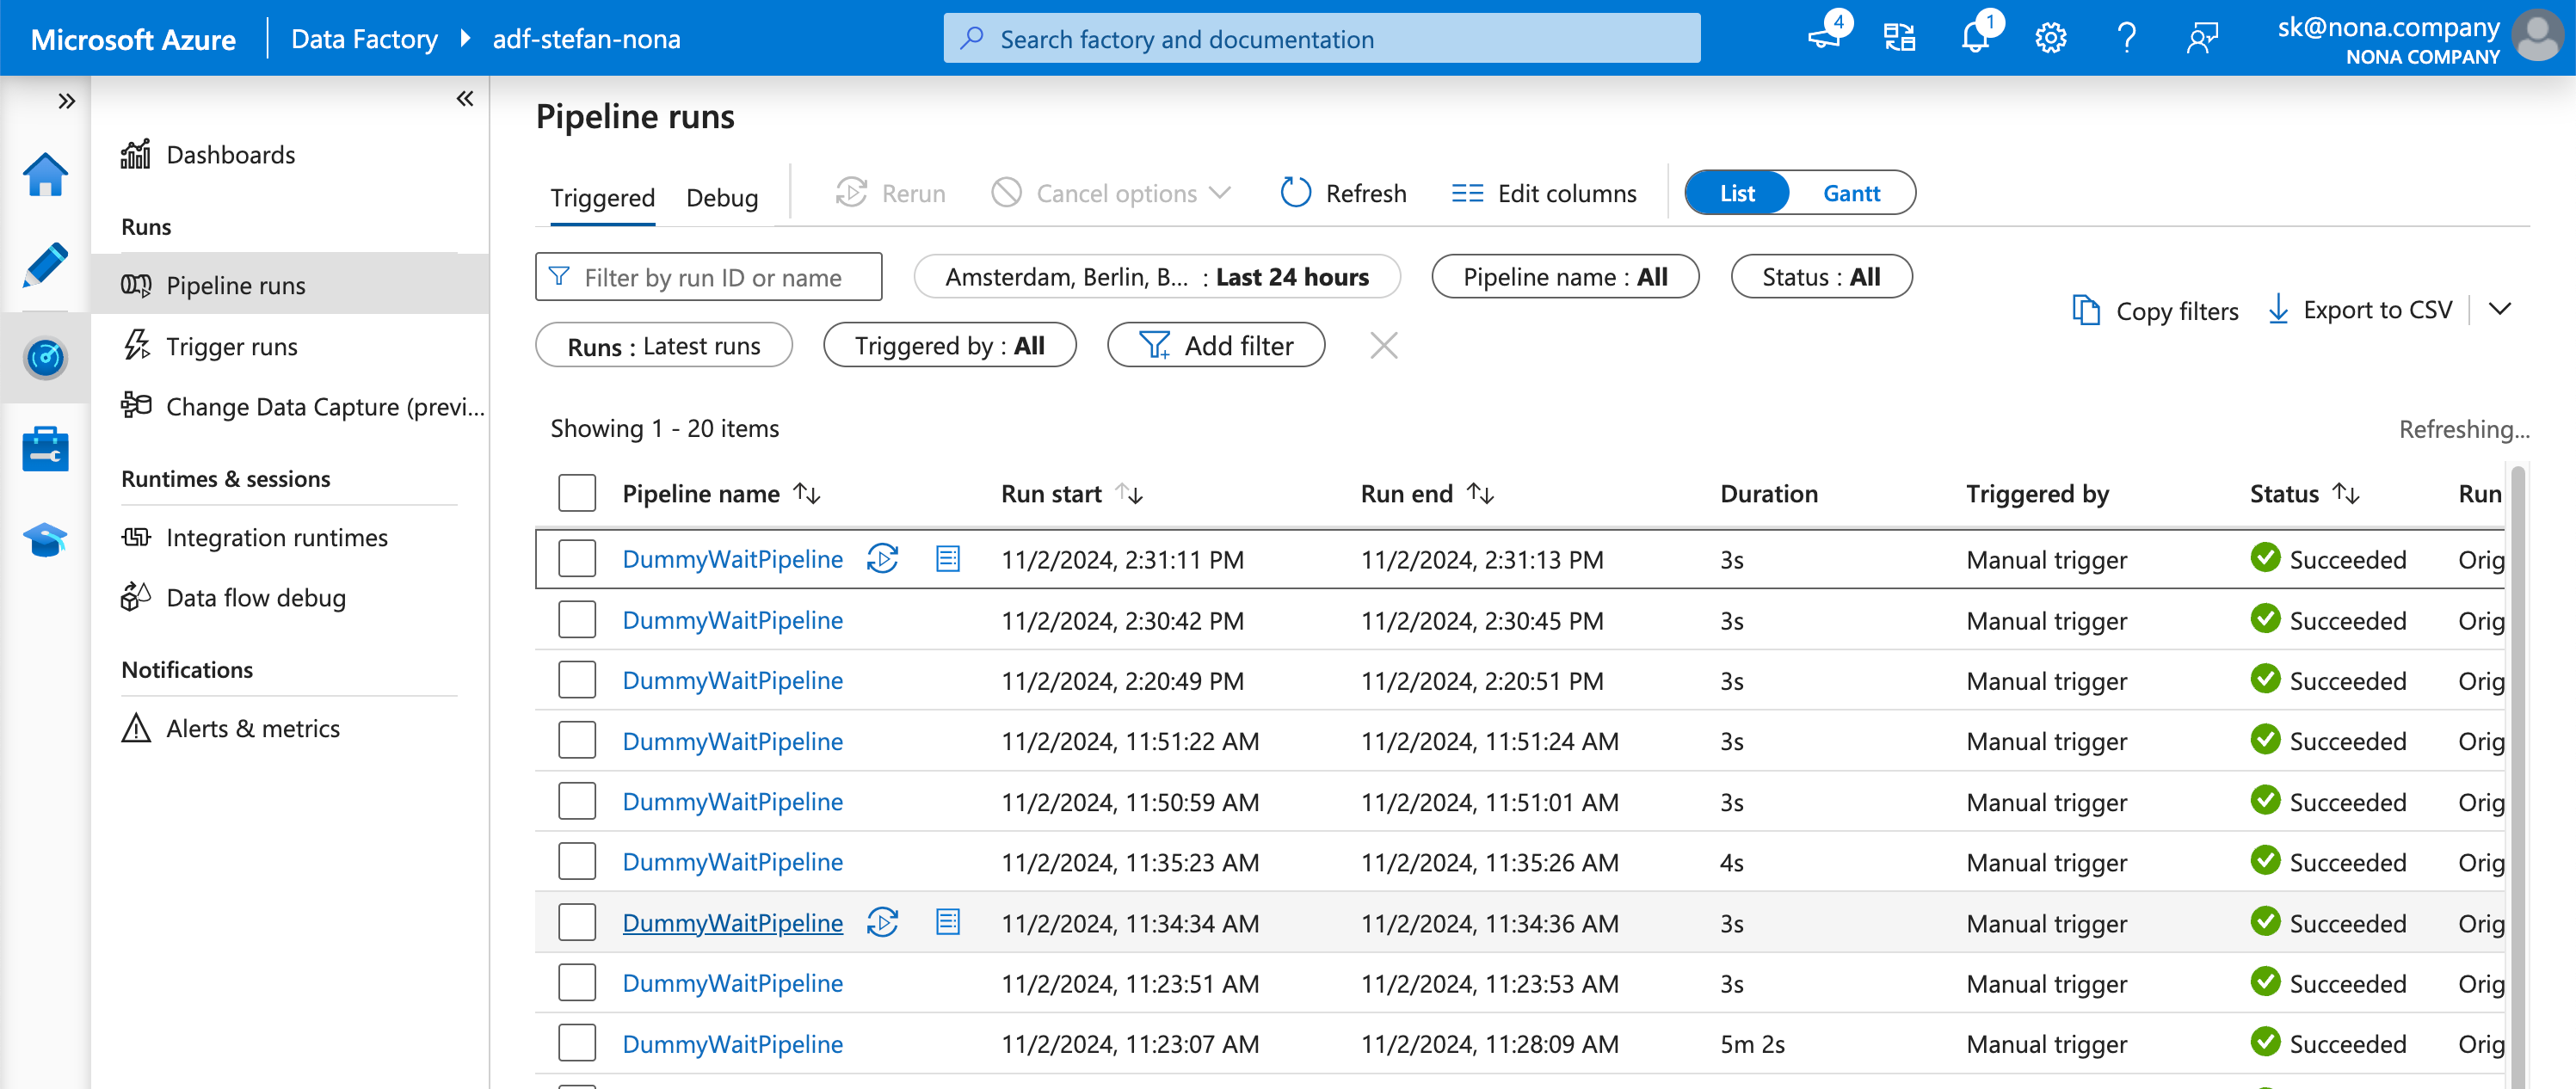Click the Home icon in left rail

click(x=45, y=174)
